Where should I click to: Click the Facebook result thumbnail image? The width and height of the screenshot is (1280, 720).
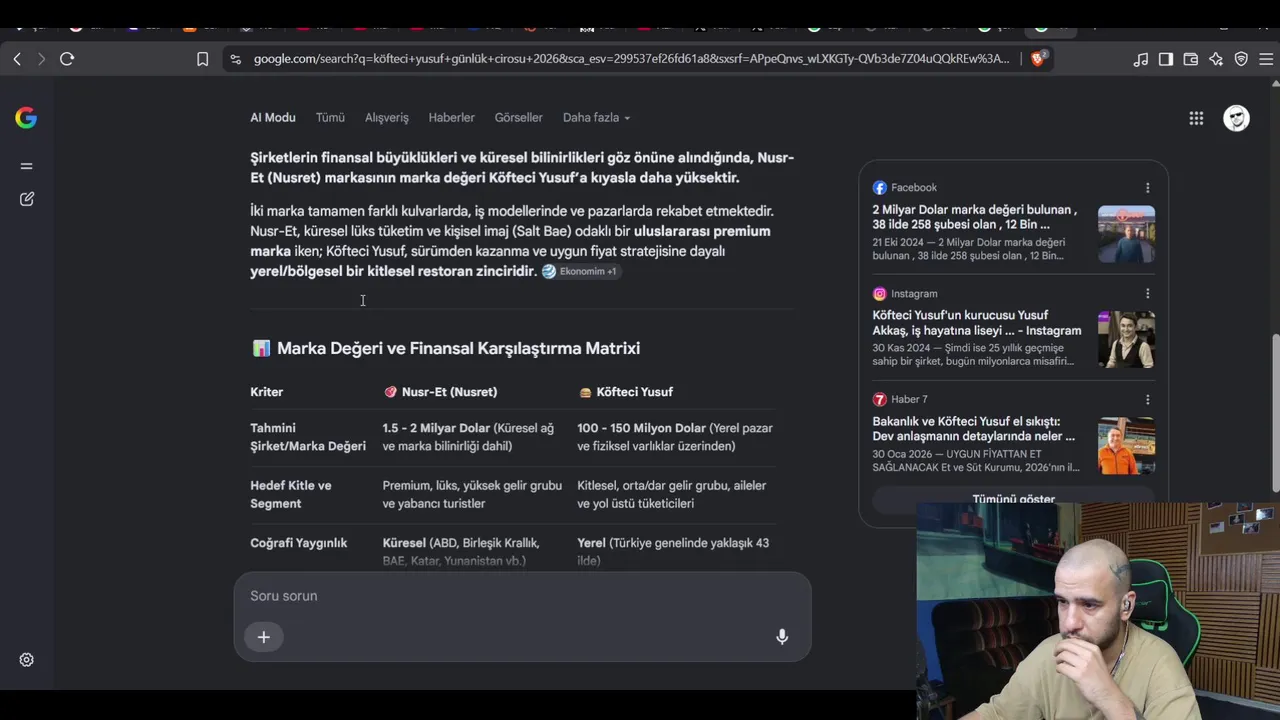point(1126,234)
